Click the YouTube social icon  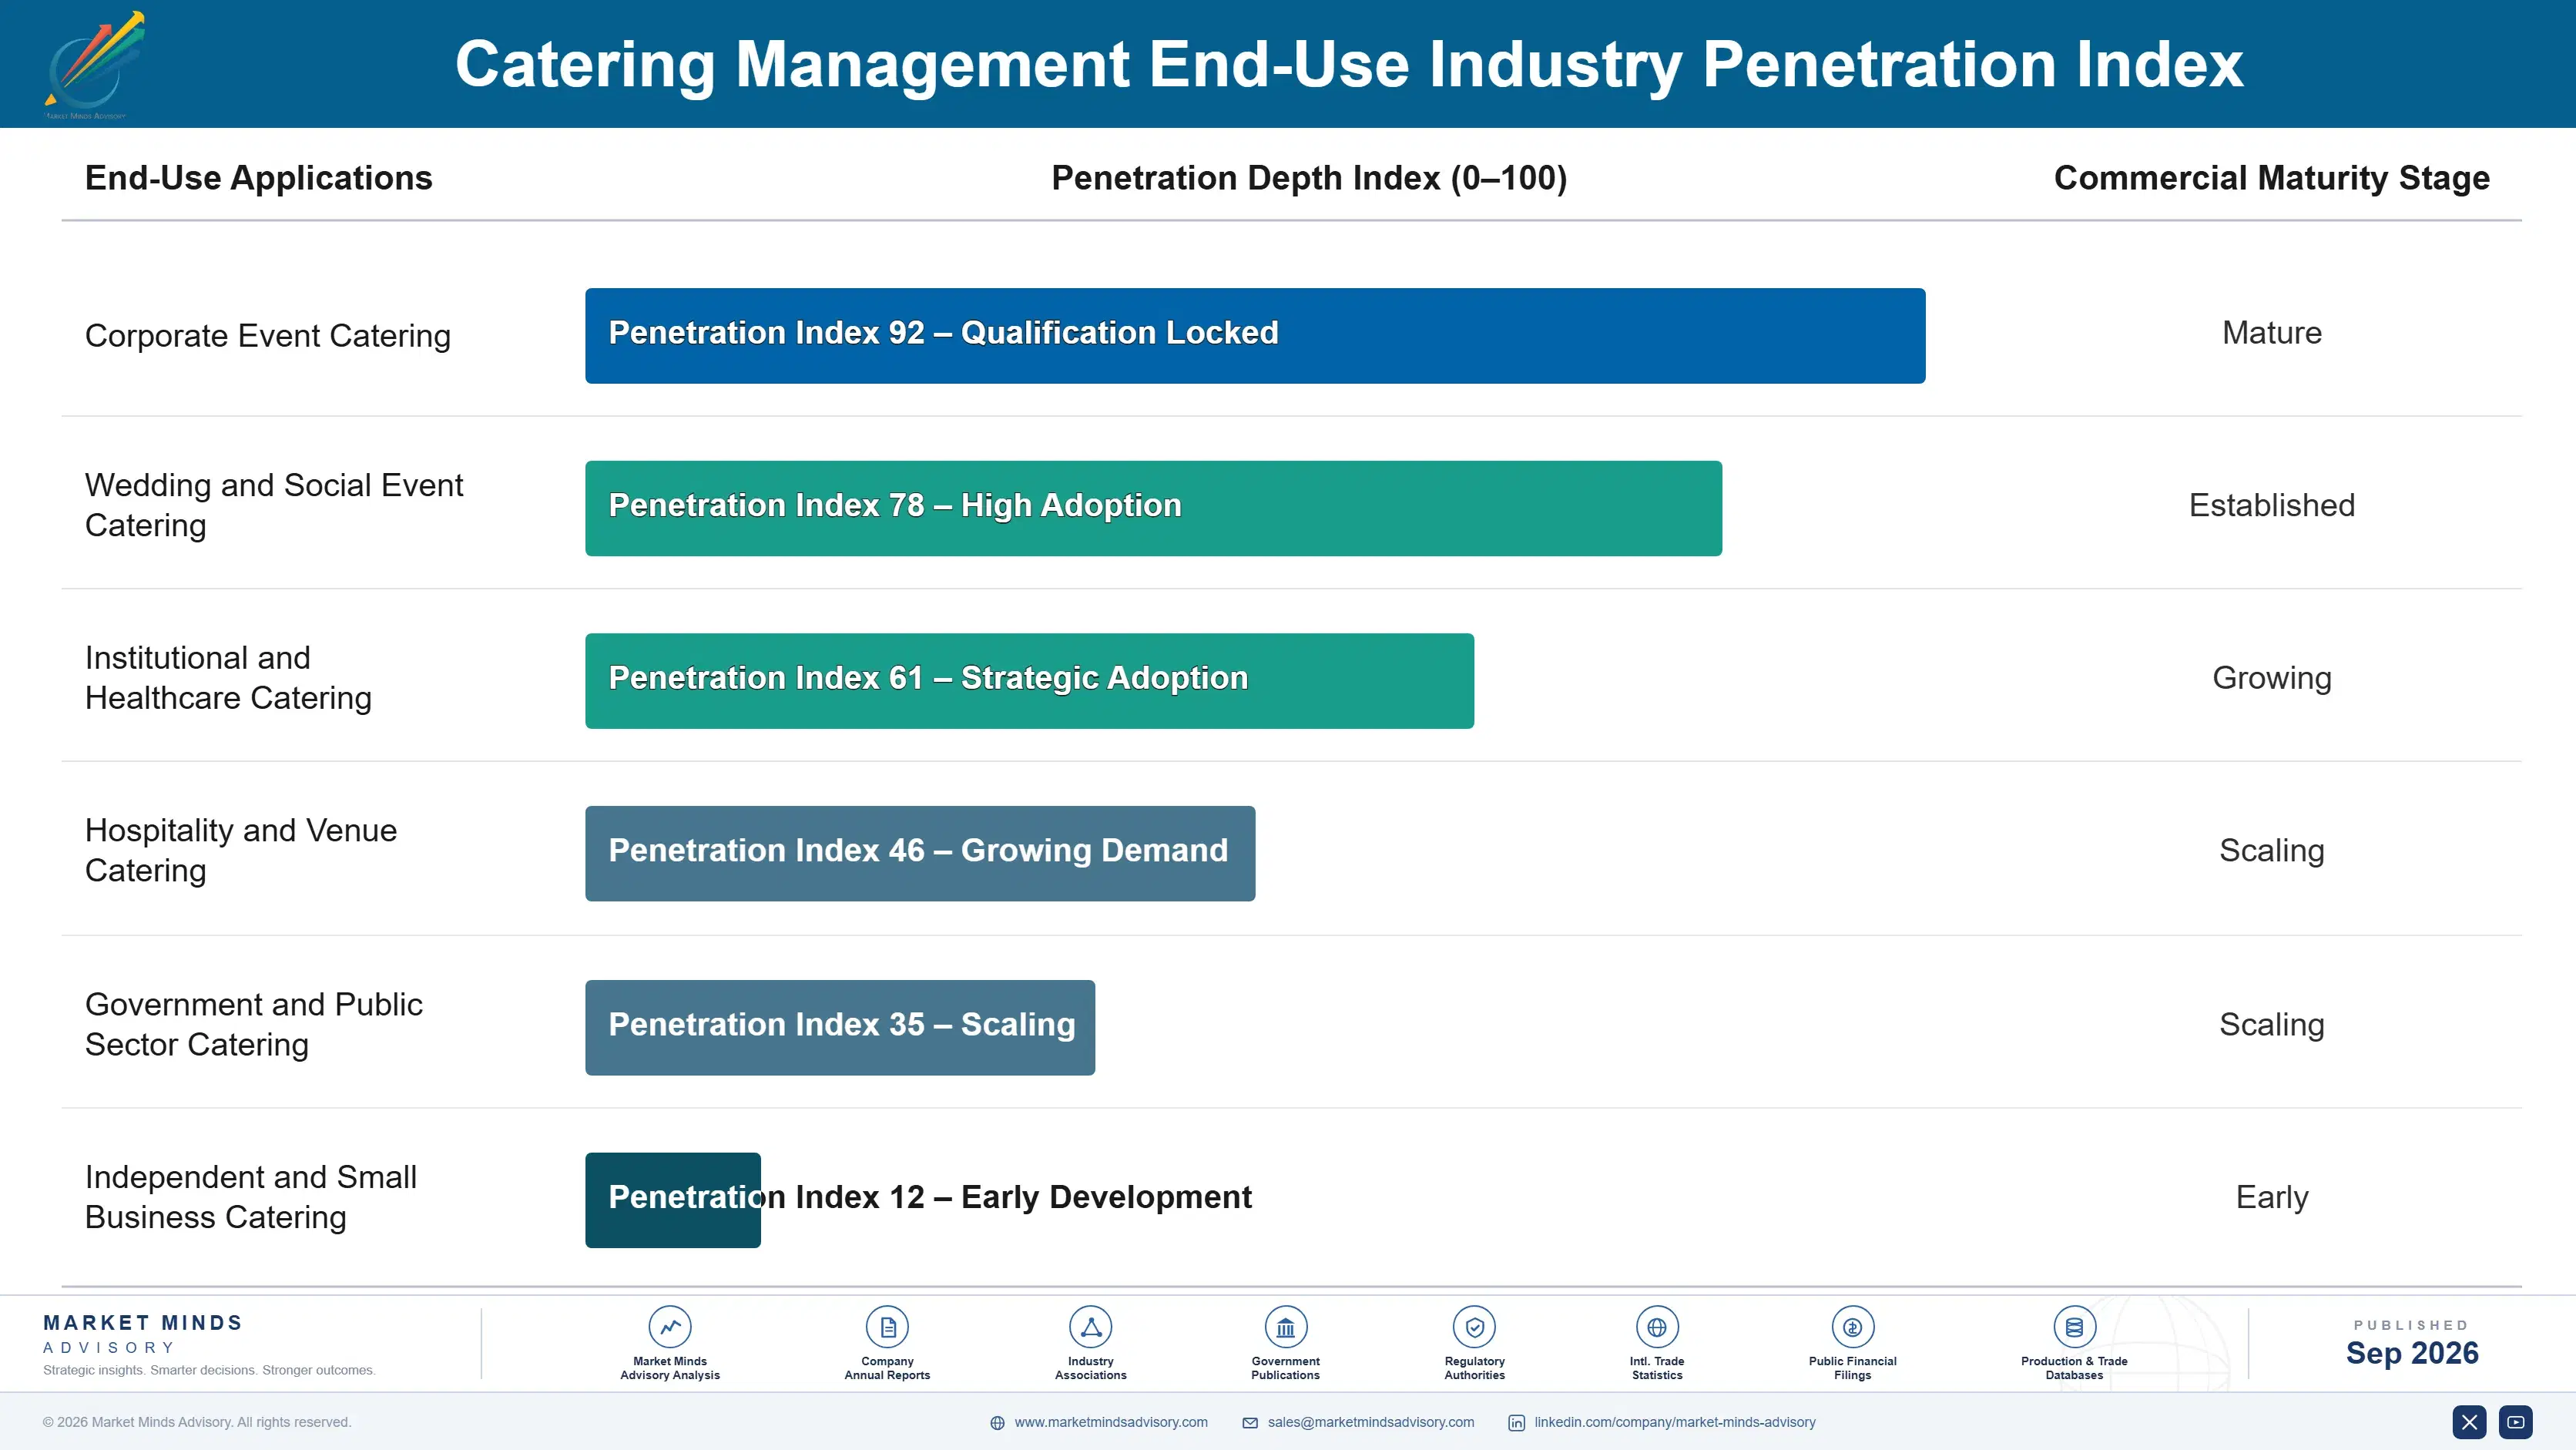click(x=2516, y=1422)
